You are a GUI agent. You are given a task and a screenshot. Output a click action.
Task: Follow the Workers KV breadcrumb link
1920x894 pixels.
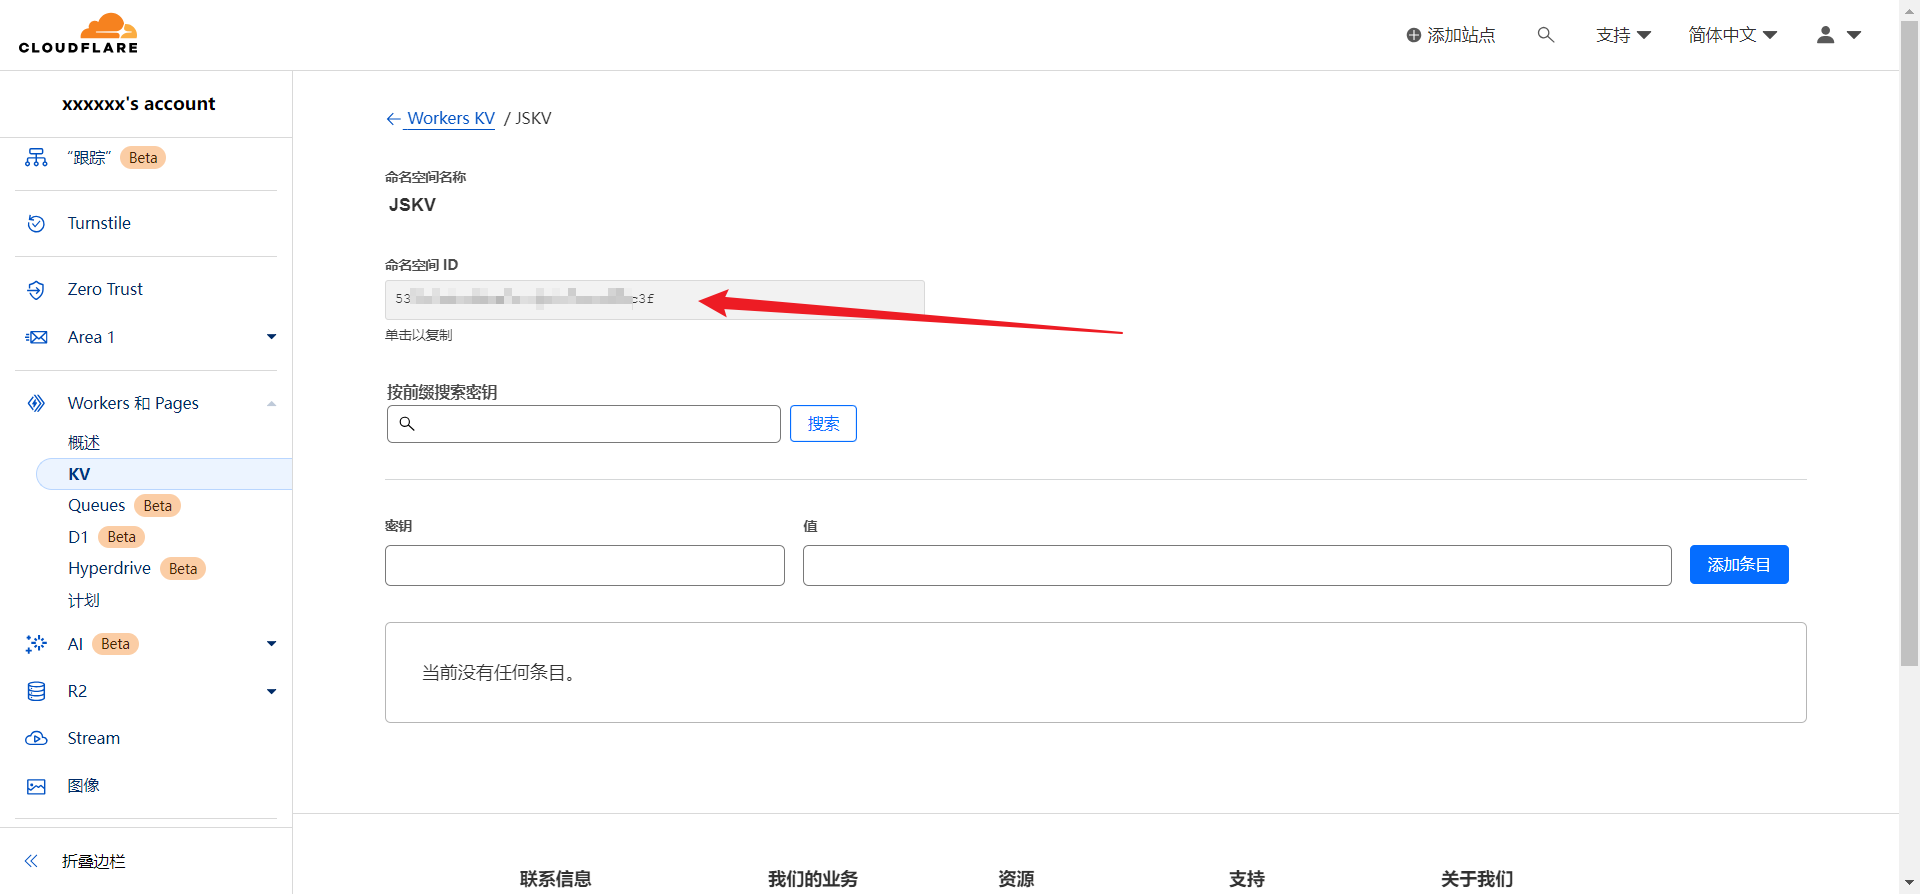coord(451,118)
